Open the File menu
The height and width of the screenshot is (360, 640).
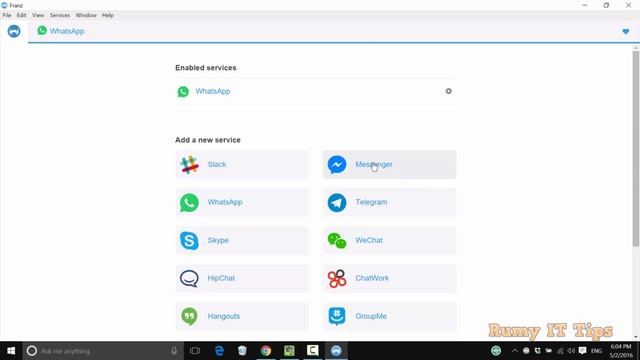[x=7, y=15]
